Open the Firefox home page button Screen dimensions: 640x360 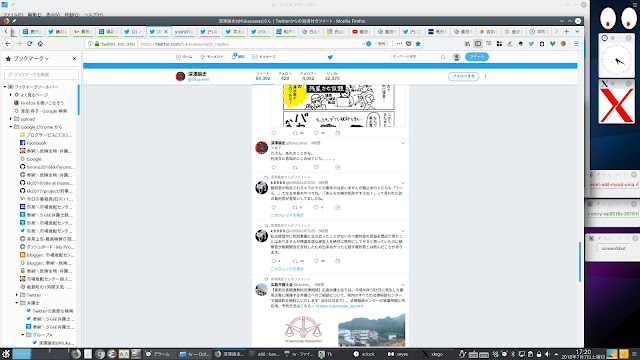point(40,44)
